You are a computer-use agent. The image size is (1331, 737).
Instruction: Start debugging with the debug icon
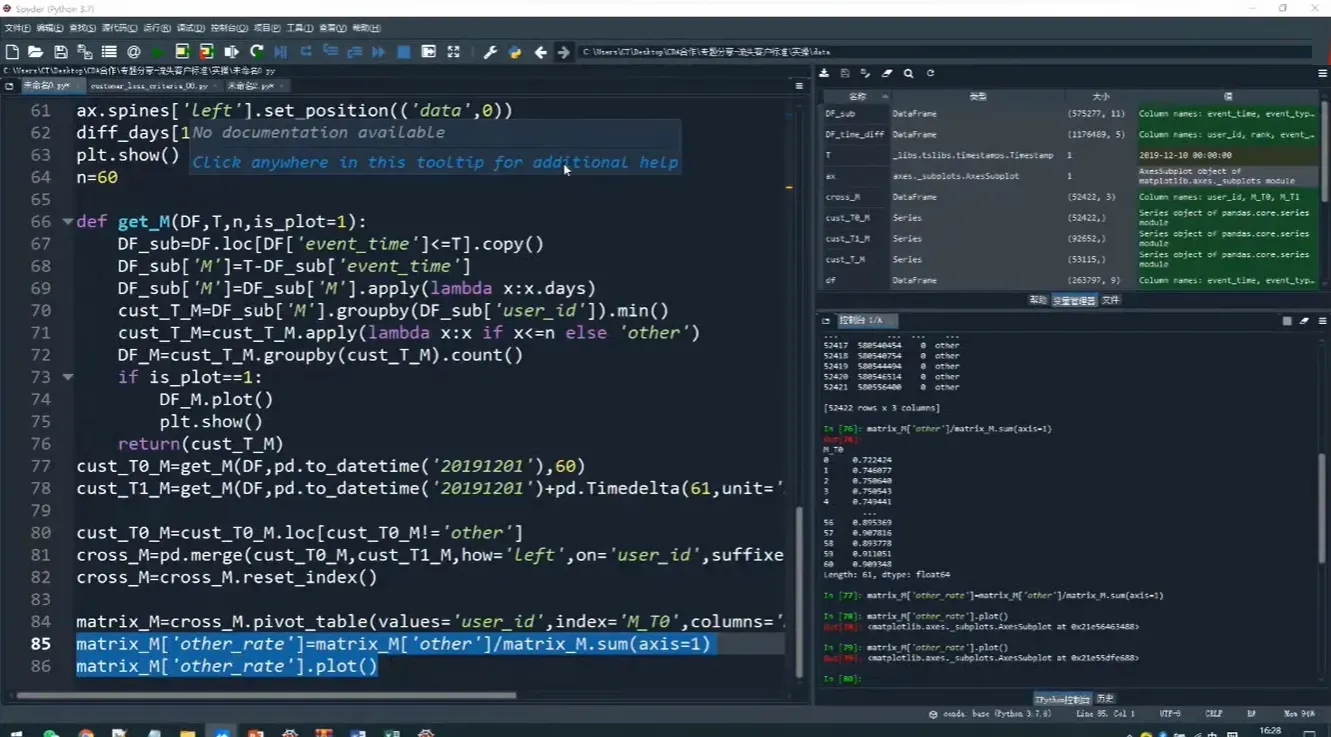281,52
